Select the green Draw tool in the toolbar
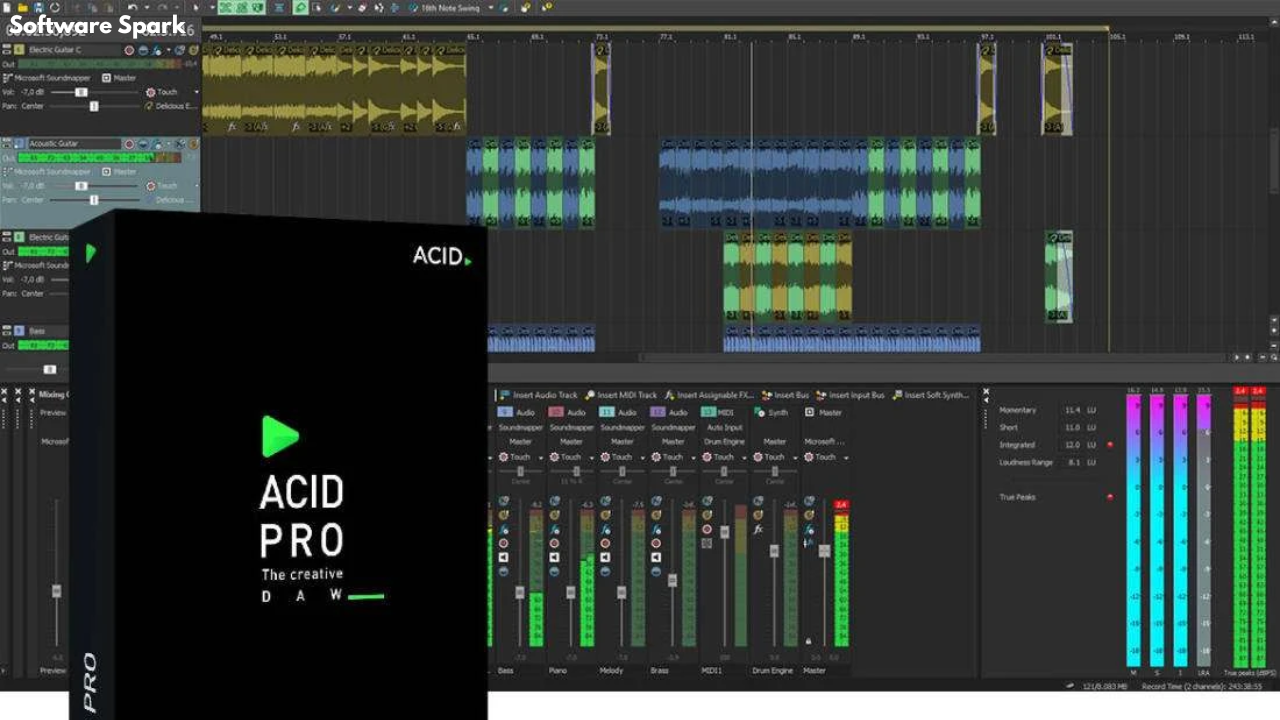Image resolution: width=1280 pixels, height=720 pixels. point(300,7)
